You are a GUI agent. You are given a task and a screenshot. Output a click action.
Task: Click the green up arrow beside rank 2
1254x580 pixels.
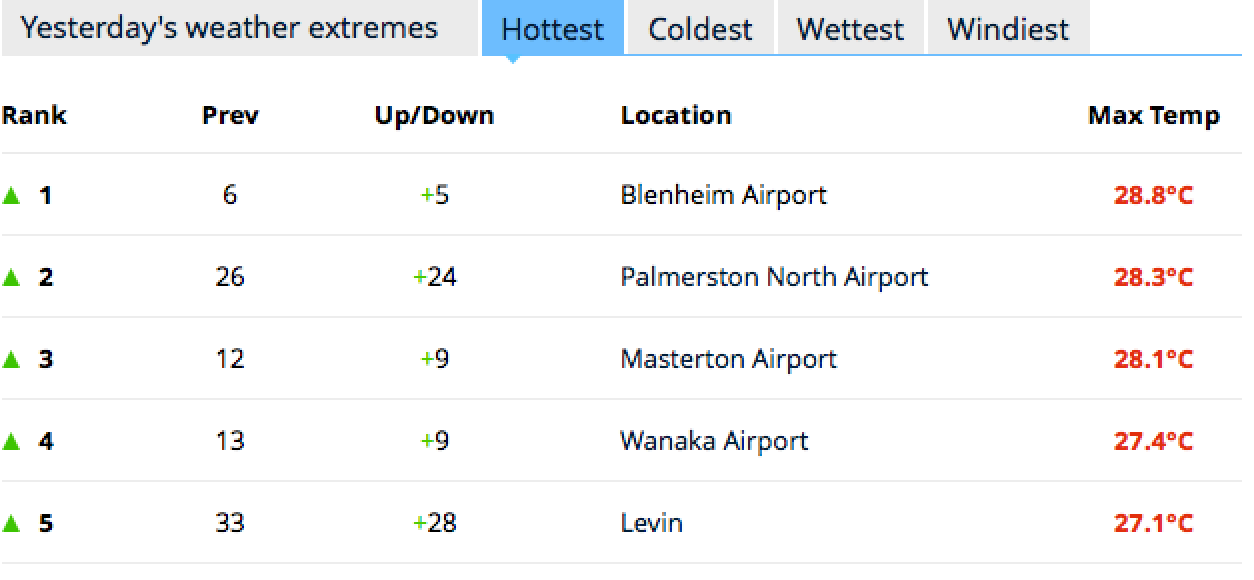coord(11,277)
